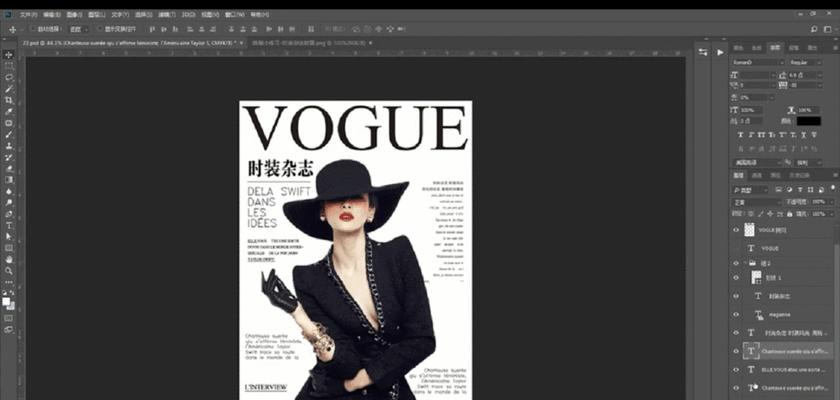Open the character text color swatch
840x400 pixels.
(808, 121)
